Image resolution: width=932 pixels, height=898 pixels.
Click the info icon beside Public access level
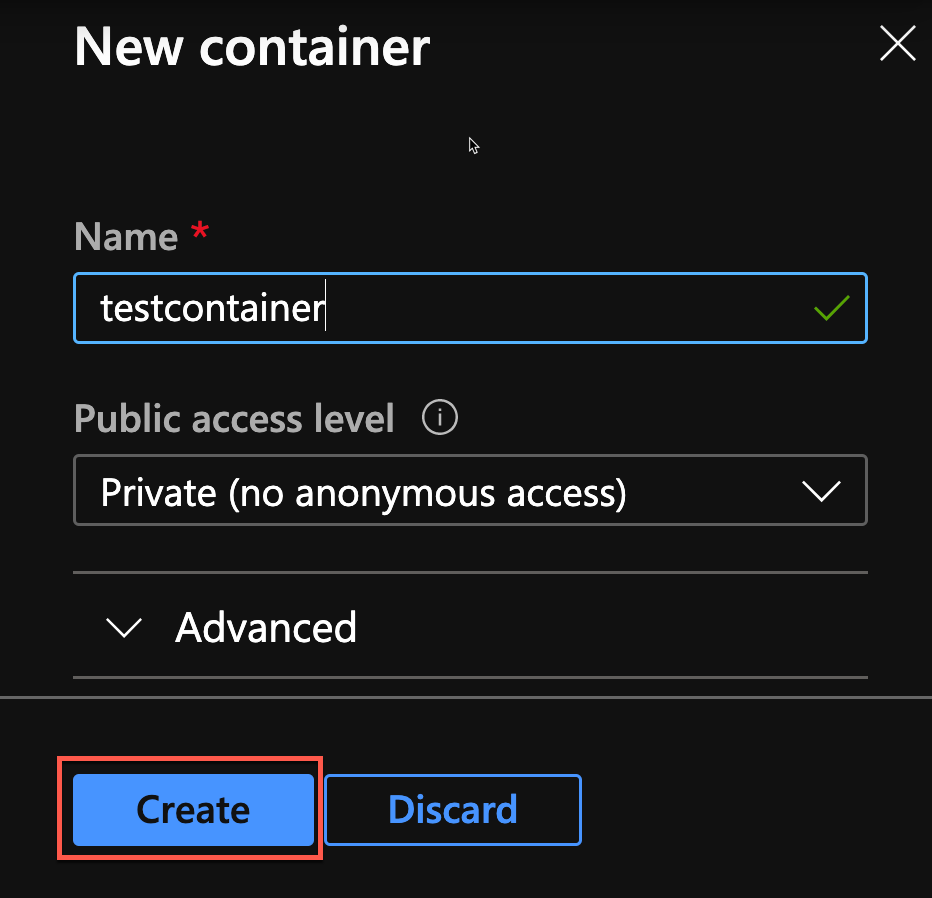coord(440,418)
